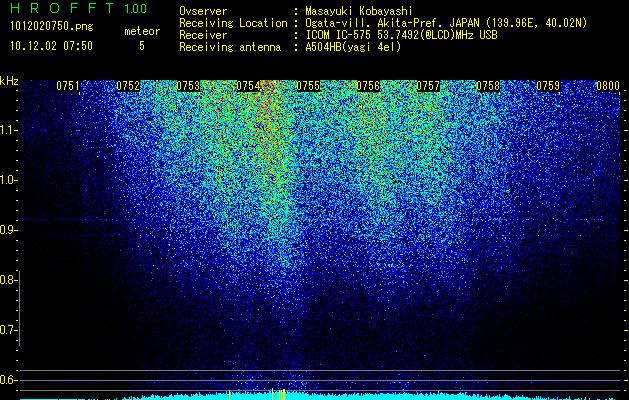The image size is (629, 400).
Task: Click the Ovserver field label
Action: [x=203, y=11]
